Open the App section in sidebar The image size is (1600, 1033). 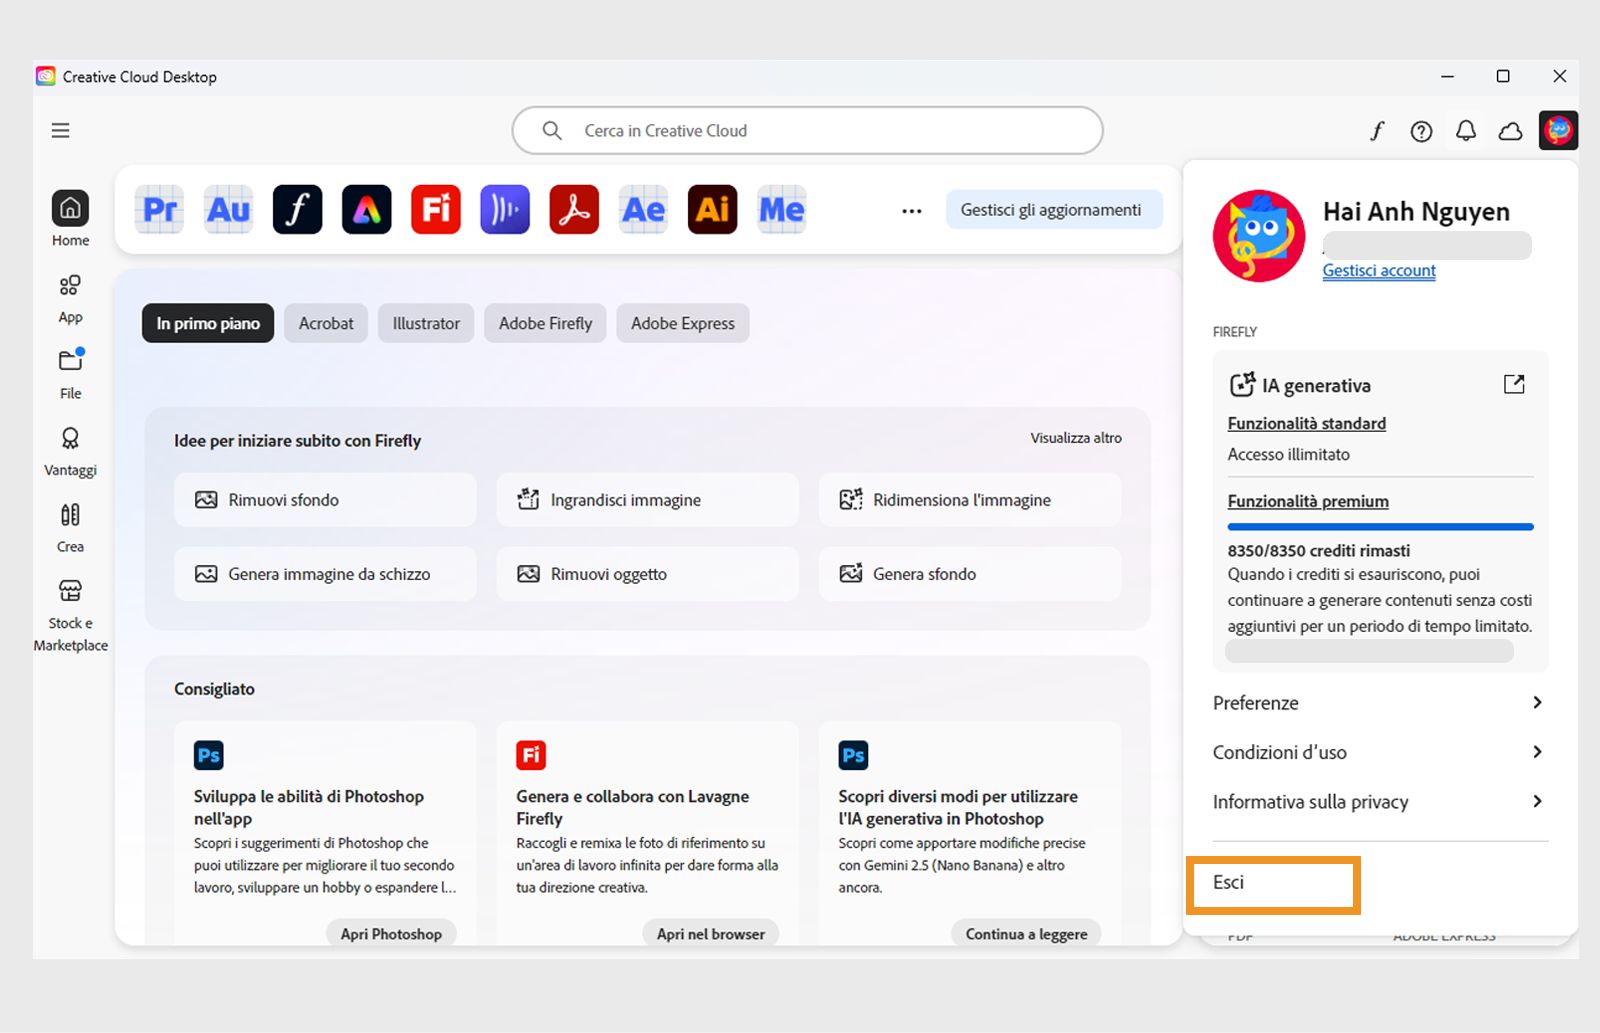[x=70, y=299]
